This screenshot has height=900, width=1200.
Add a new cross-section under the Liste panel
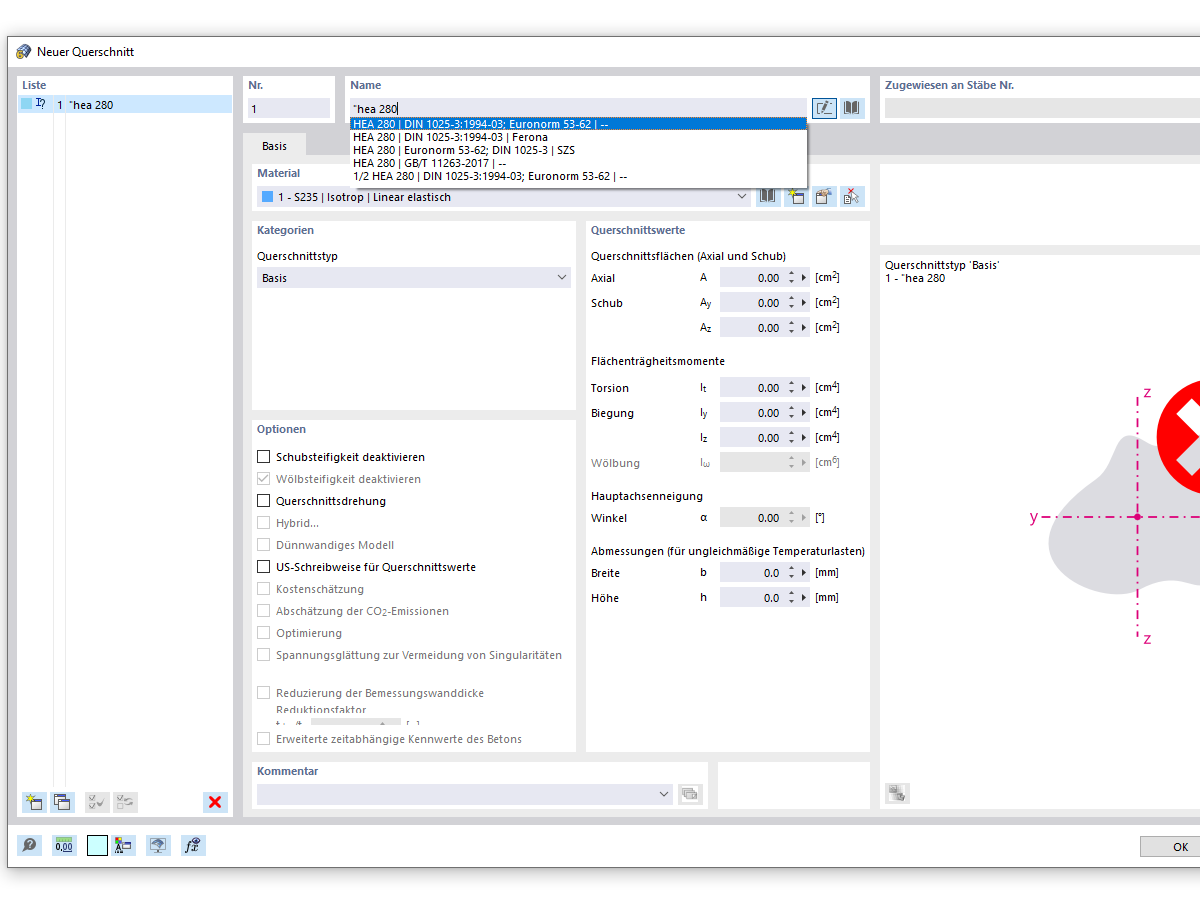pos(34,802)
